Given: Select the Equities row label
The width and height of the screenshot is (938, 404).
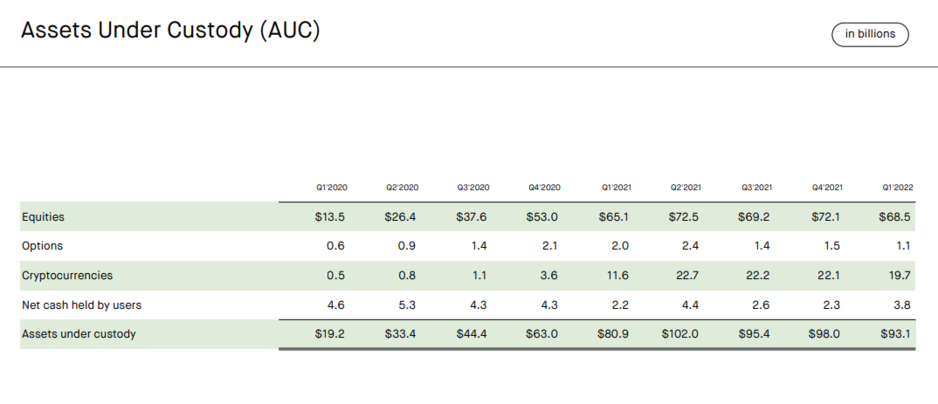Looking at the screenshot, I should pyautogui.click(x=43, y=216).
